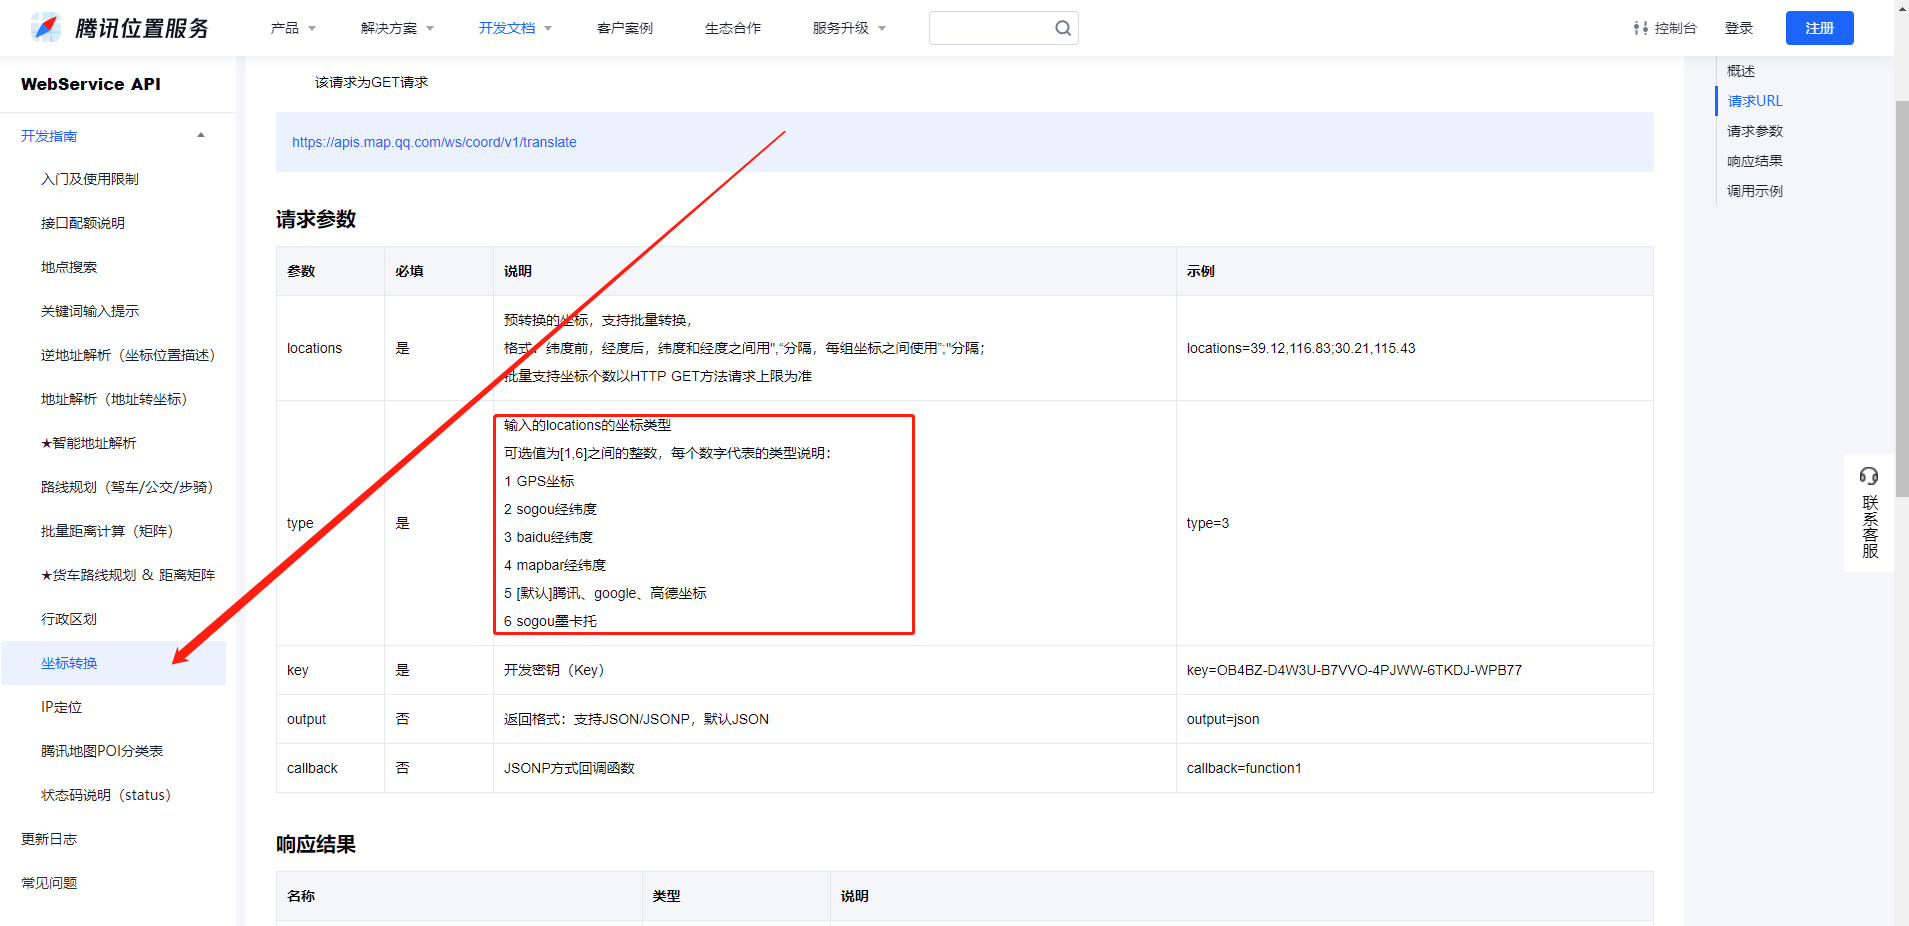Collapse the 开发指南 sidebar section

click(201, 135)
